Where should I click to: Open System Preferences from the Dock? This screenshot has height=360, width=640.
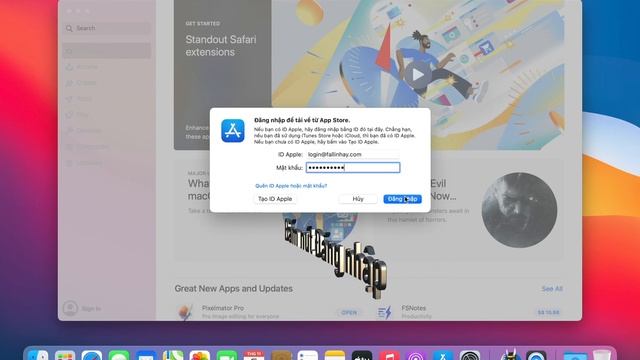[470, 356]
